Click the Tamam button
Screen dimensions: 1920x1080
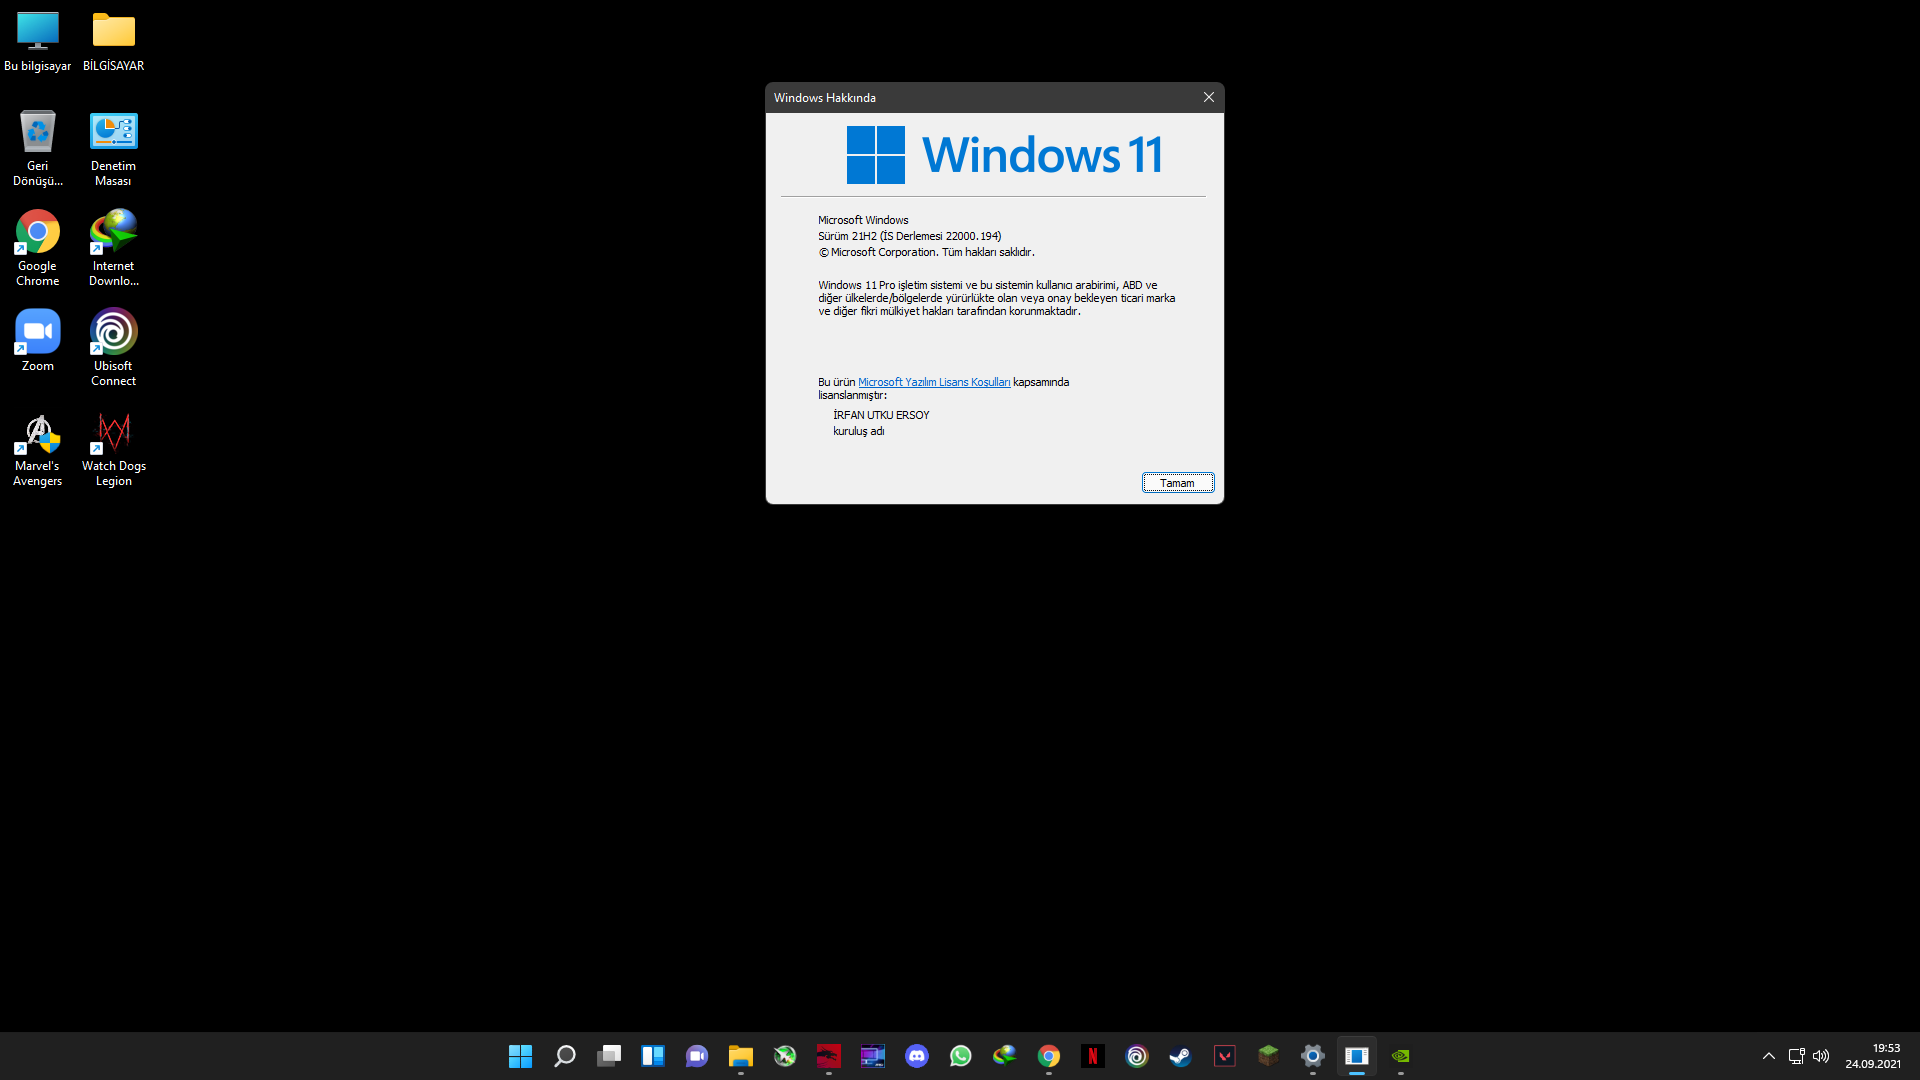[1177, 483]
